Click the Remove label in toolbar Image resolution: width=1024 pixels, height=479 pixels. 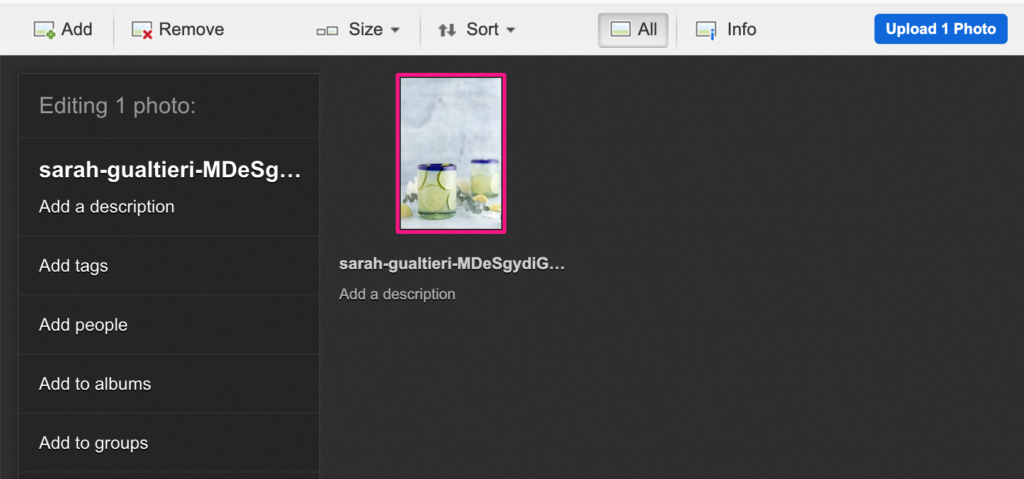click(x=191, y=29)
